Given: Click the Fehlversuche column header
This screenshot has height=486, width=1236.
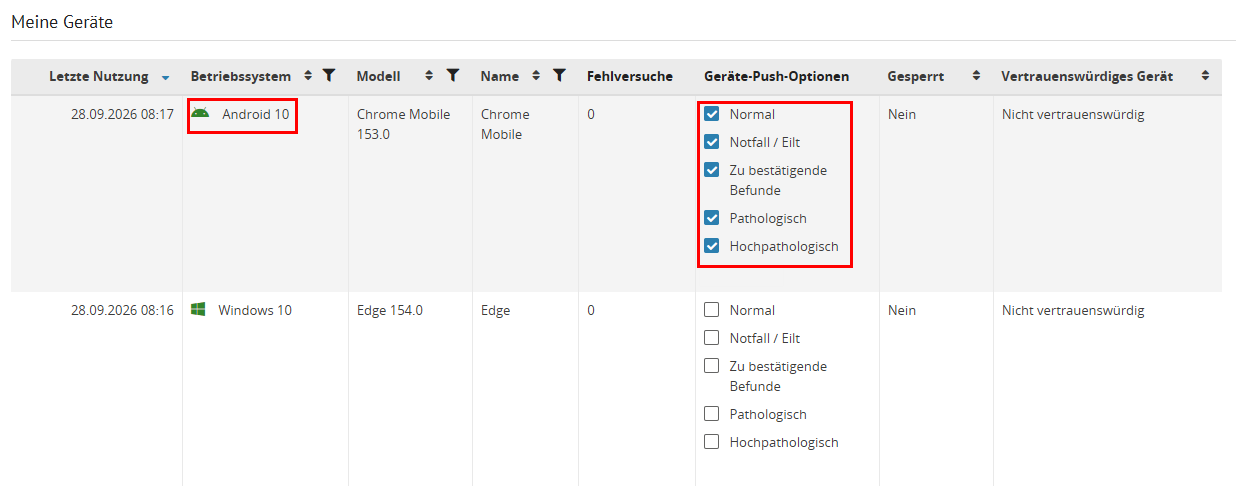Looking at the screenshot, I should click(630, 76).
